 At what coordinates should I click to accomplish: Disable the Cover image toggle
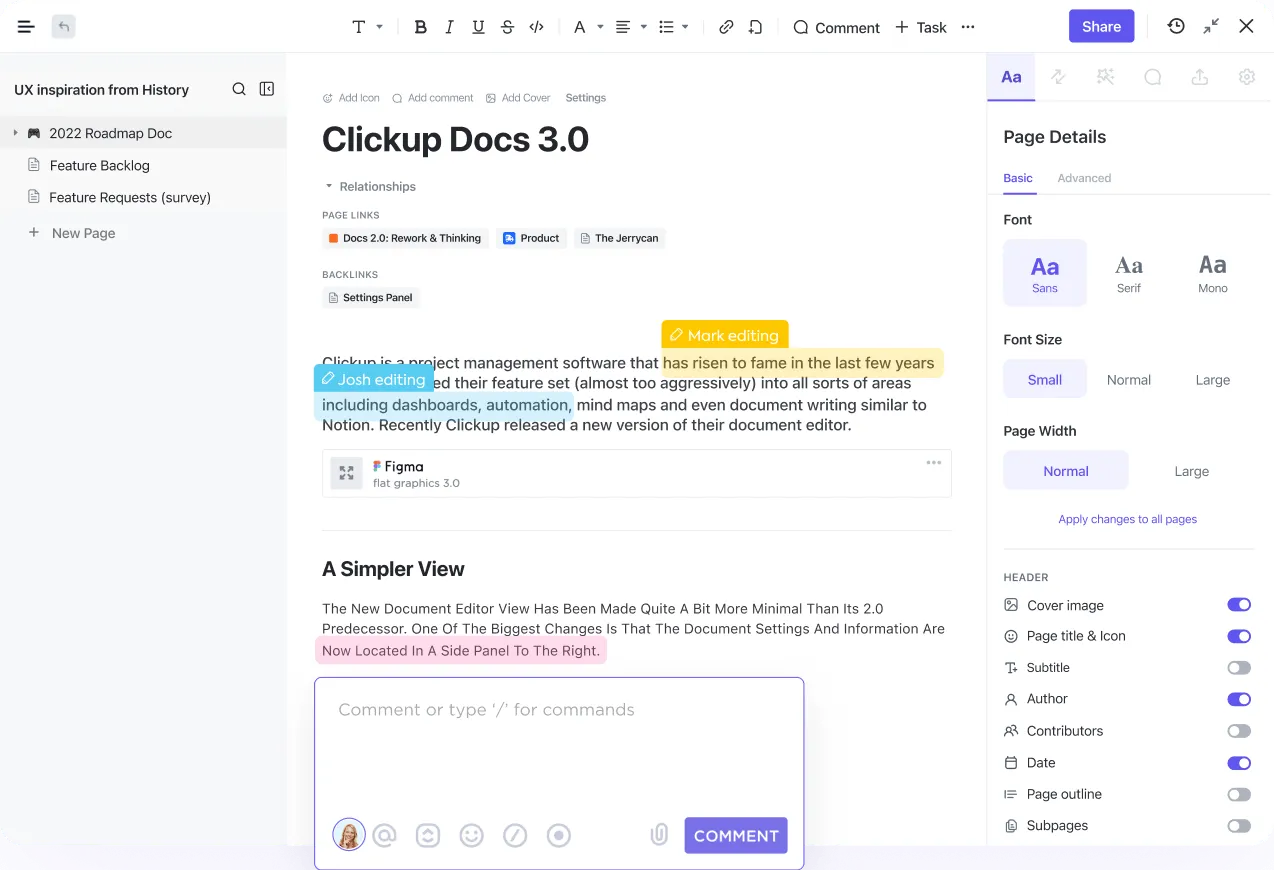(x=1239, y=604)
